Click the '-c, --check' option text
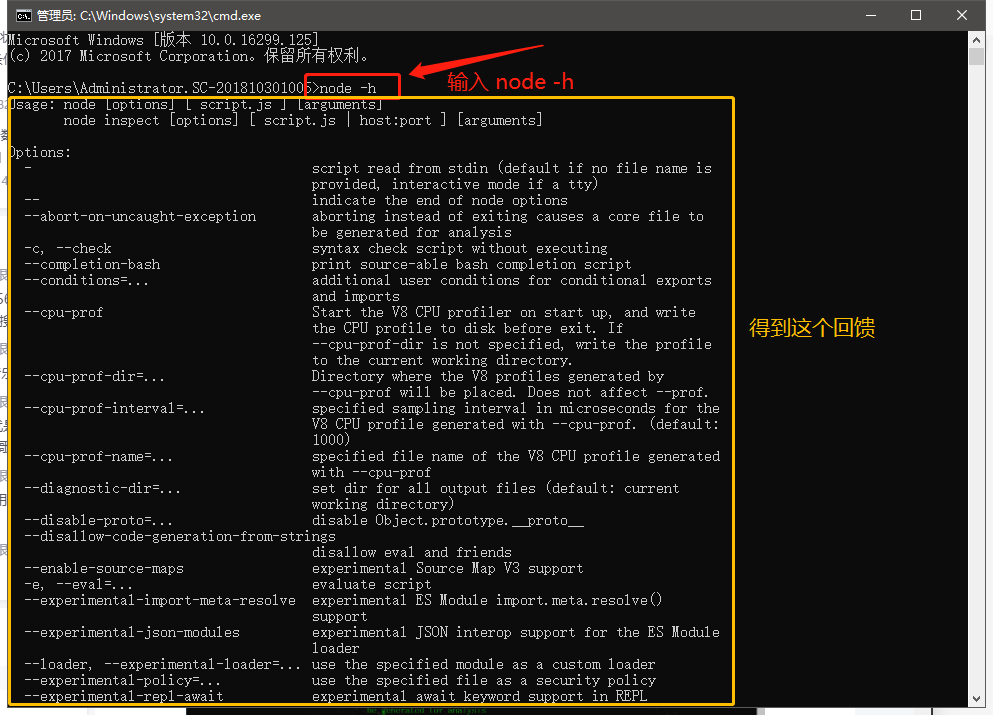The image size is (993, 715). [68, 249]
